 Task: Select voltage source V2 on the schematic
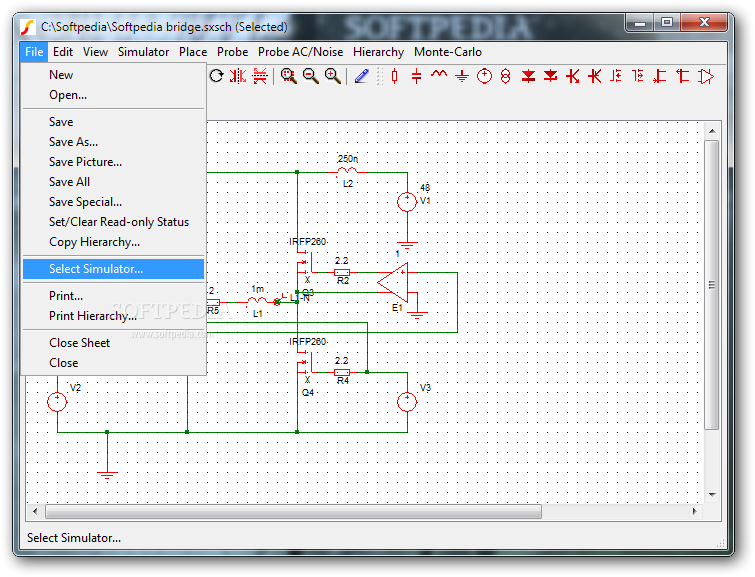point(57,402)
